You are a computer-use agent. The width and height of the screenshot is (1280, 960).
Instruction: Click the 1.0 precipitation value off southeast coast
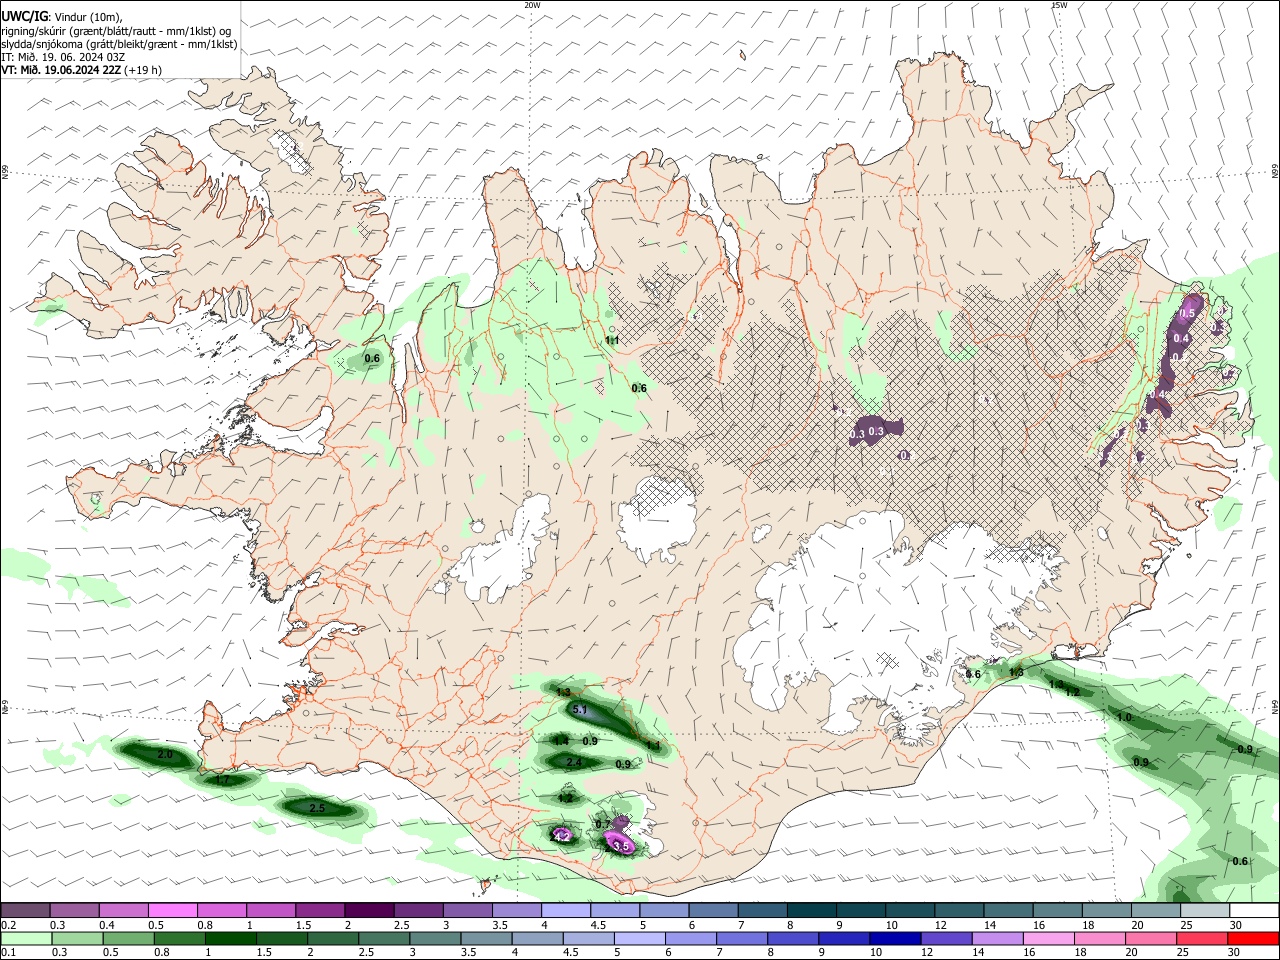pyautogui.click(x=1124, y=717)
